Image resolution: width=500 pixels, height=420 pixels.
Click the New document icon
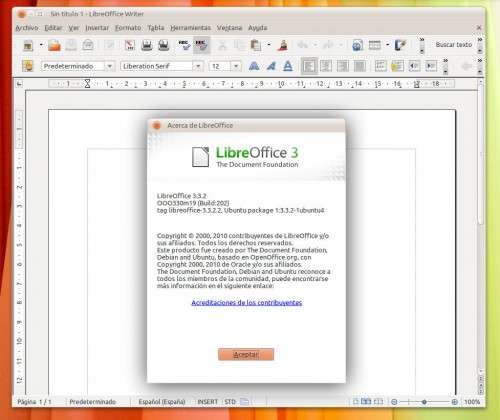click(x=28, y=45)
